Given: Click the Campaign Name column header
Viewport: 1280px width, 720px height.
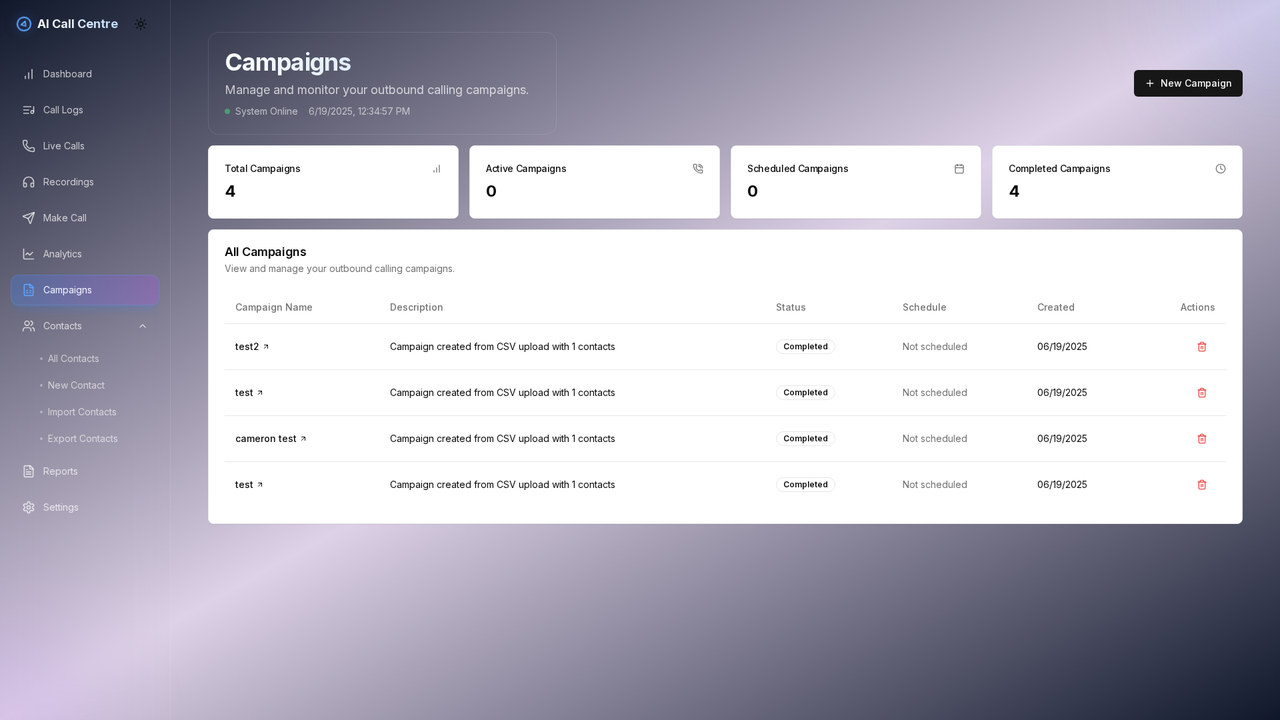Looking at the screenshot, I should coord(274,307).
